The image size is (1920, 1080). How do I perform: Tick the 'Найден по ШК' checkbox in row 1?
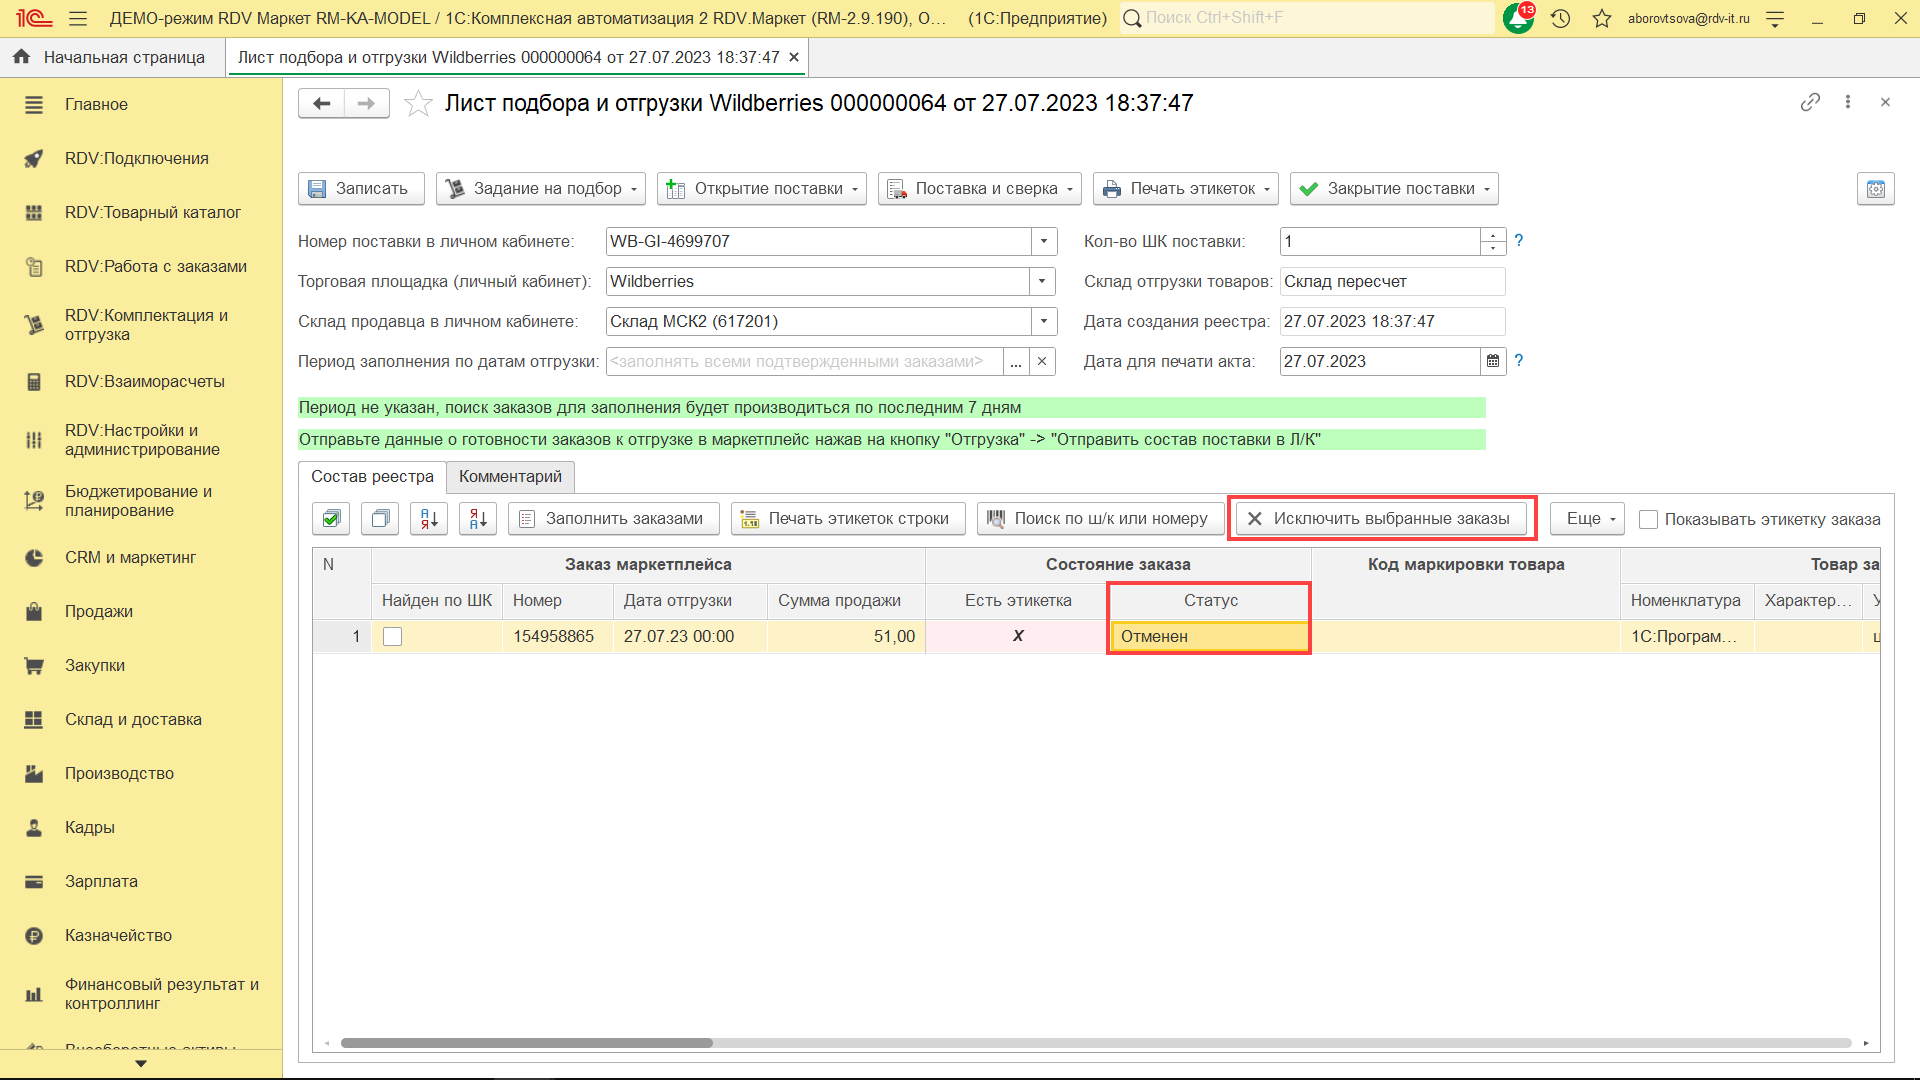[x=393, y=636]
